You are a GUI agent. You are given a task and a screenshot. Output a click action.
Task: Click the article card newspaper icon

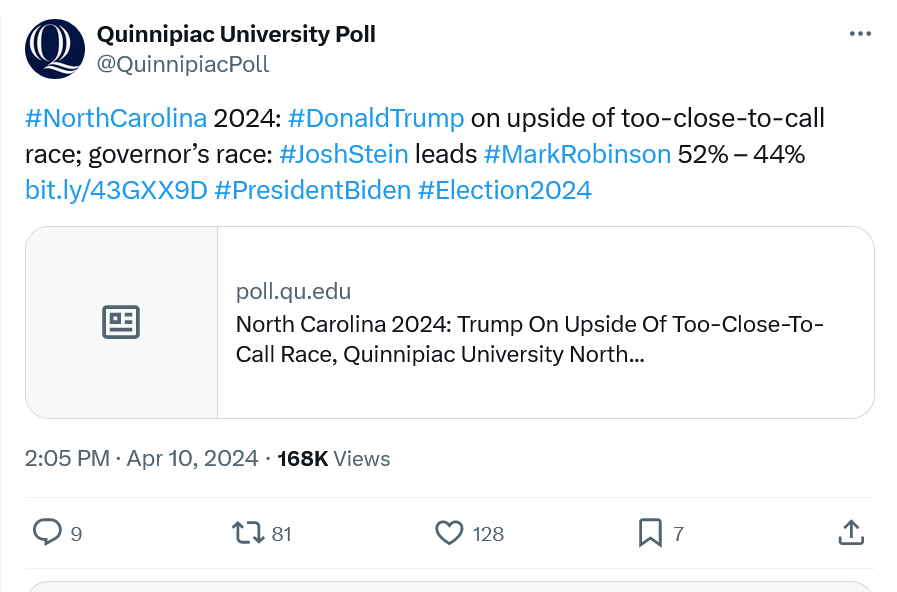click(121, 322)
